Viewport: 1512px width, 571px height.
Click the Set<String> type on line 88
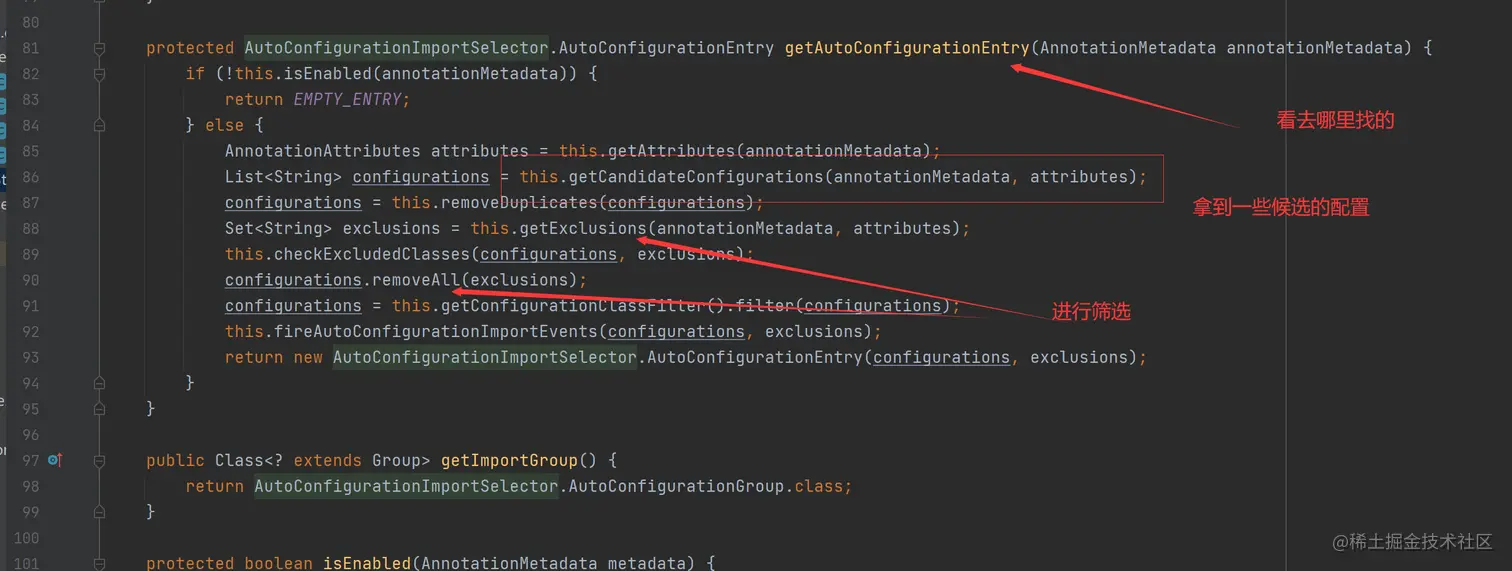[x=278, y=228]
